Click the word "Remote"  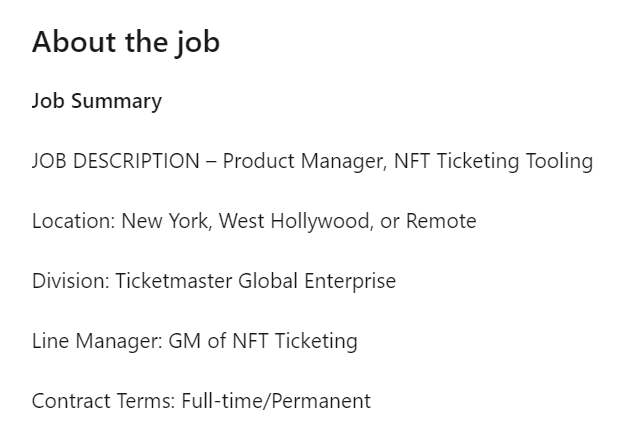click(x=441, y=221)
